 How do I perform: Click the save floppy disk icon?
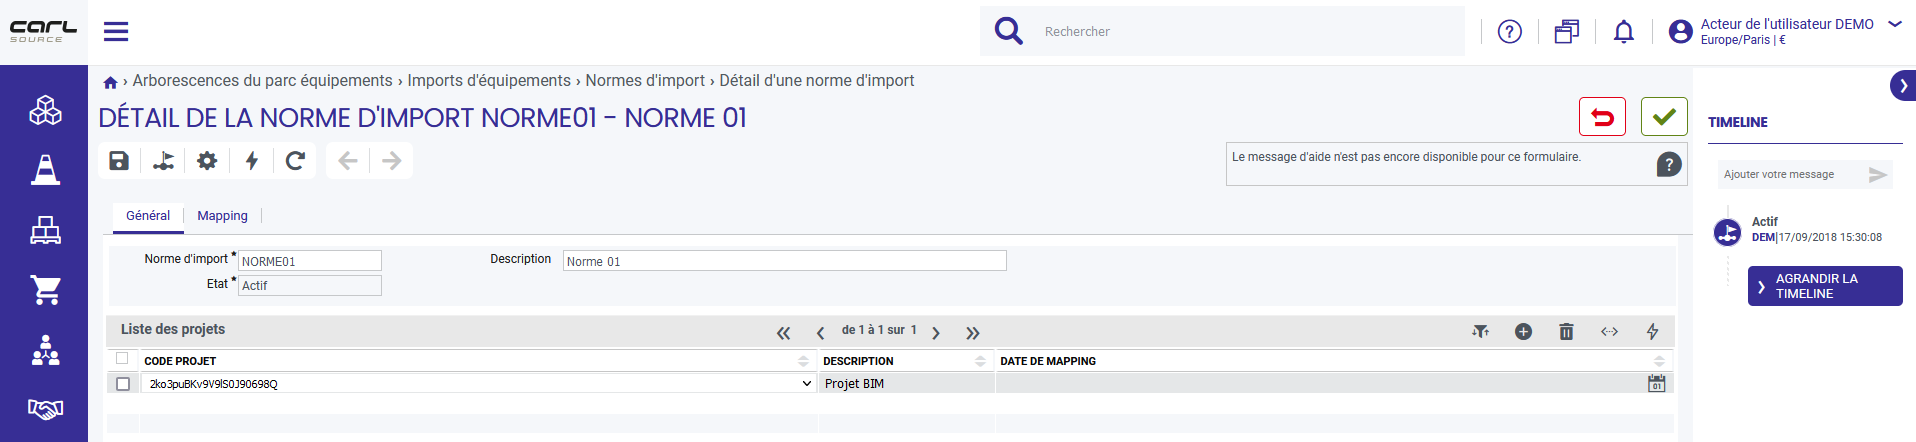pos(119,161)
